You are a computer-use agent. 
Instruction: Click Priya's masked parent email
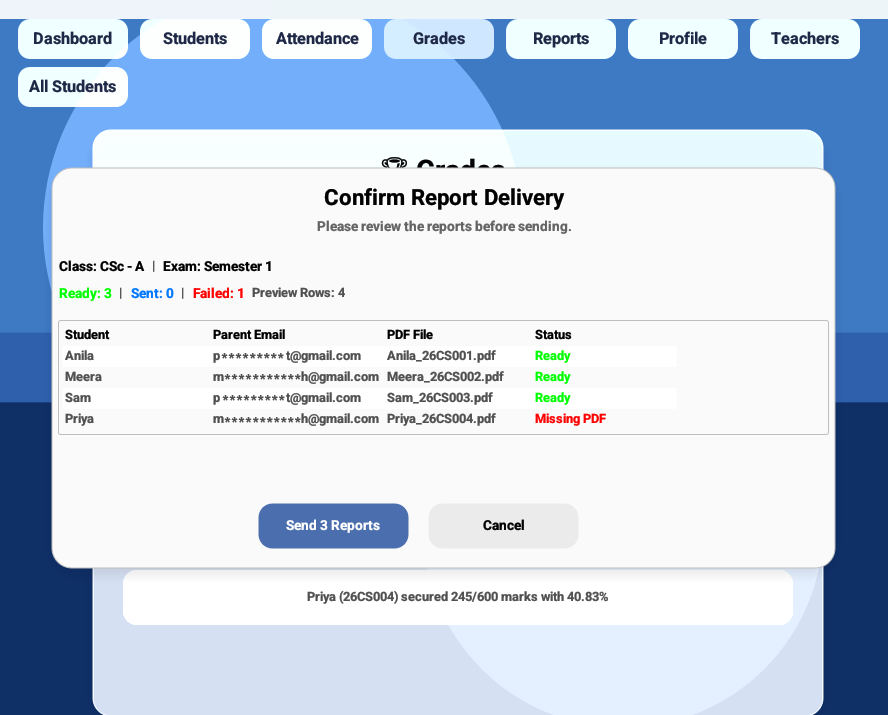pos(296,418)
